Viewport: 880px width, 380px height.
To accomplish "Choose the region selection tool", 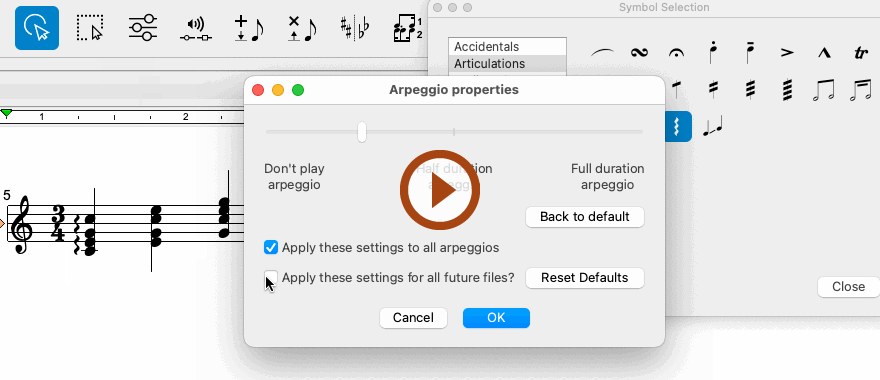I will click(90, 28).
